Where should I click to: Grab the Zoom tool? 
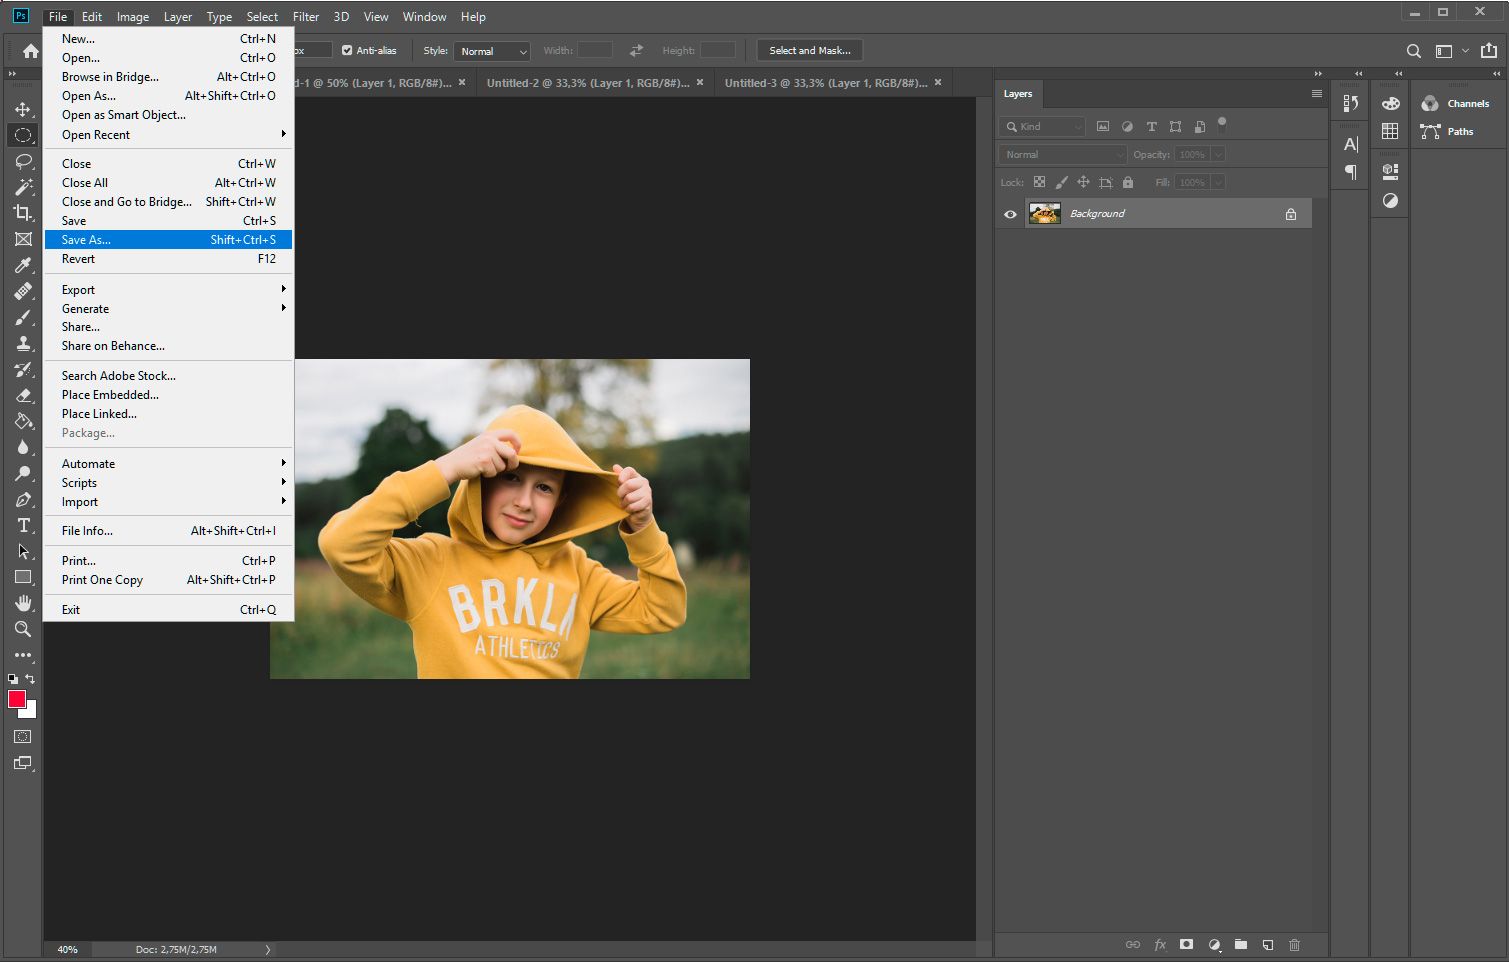click(x=23, y=629)
